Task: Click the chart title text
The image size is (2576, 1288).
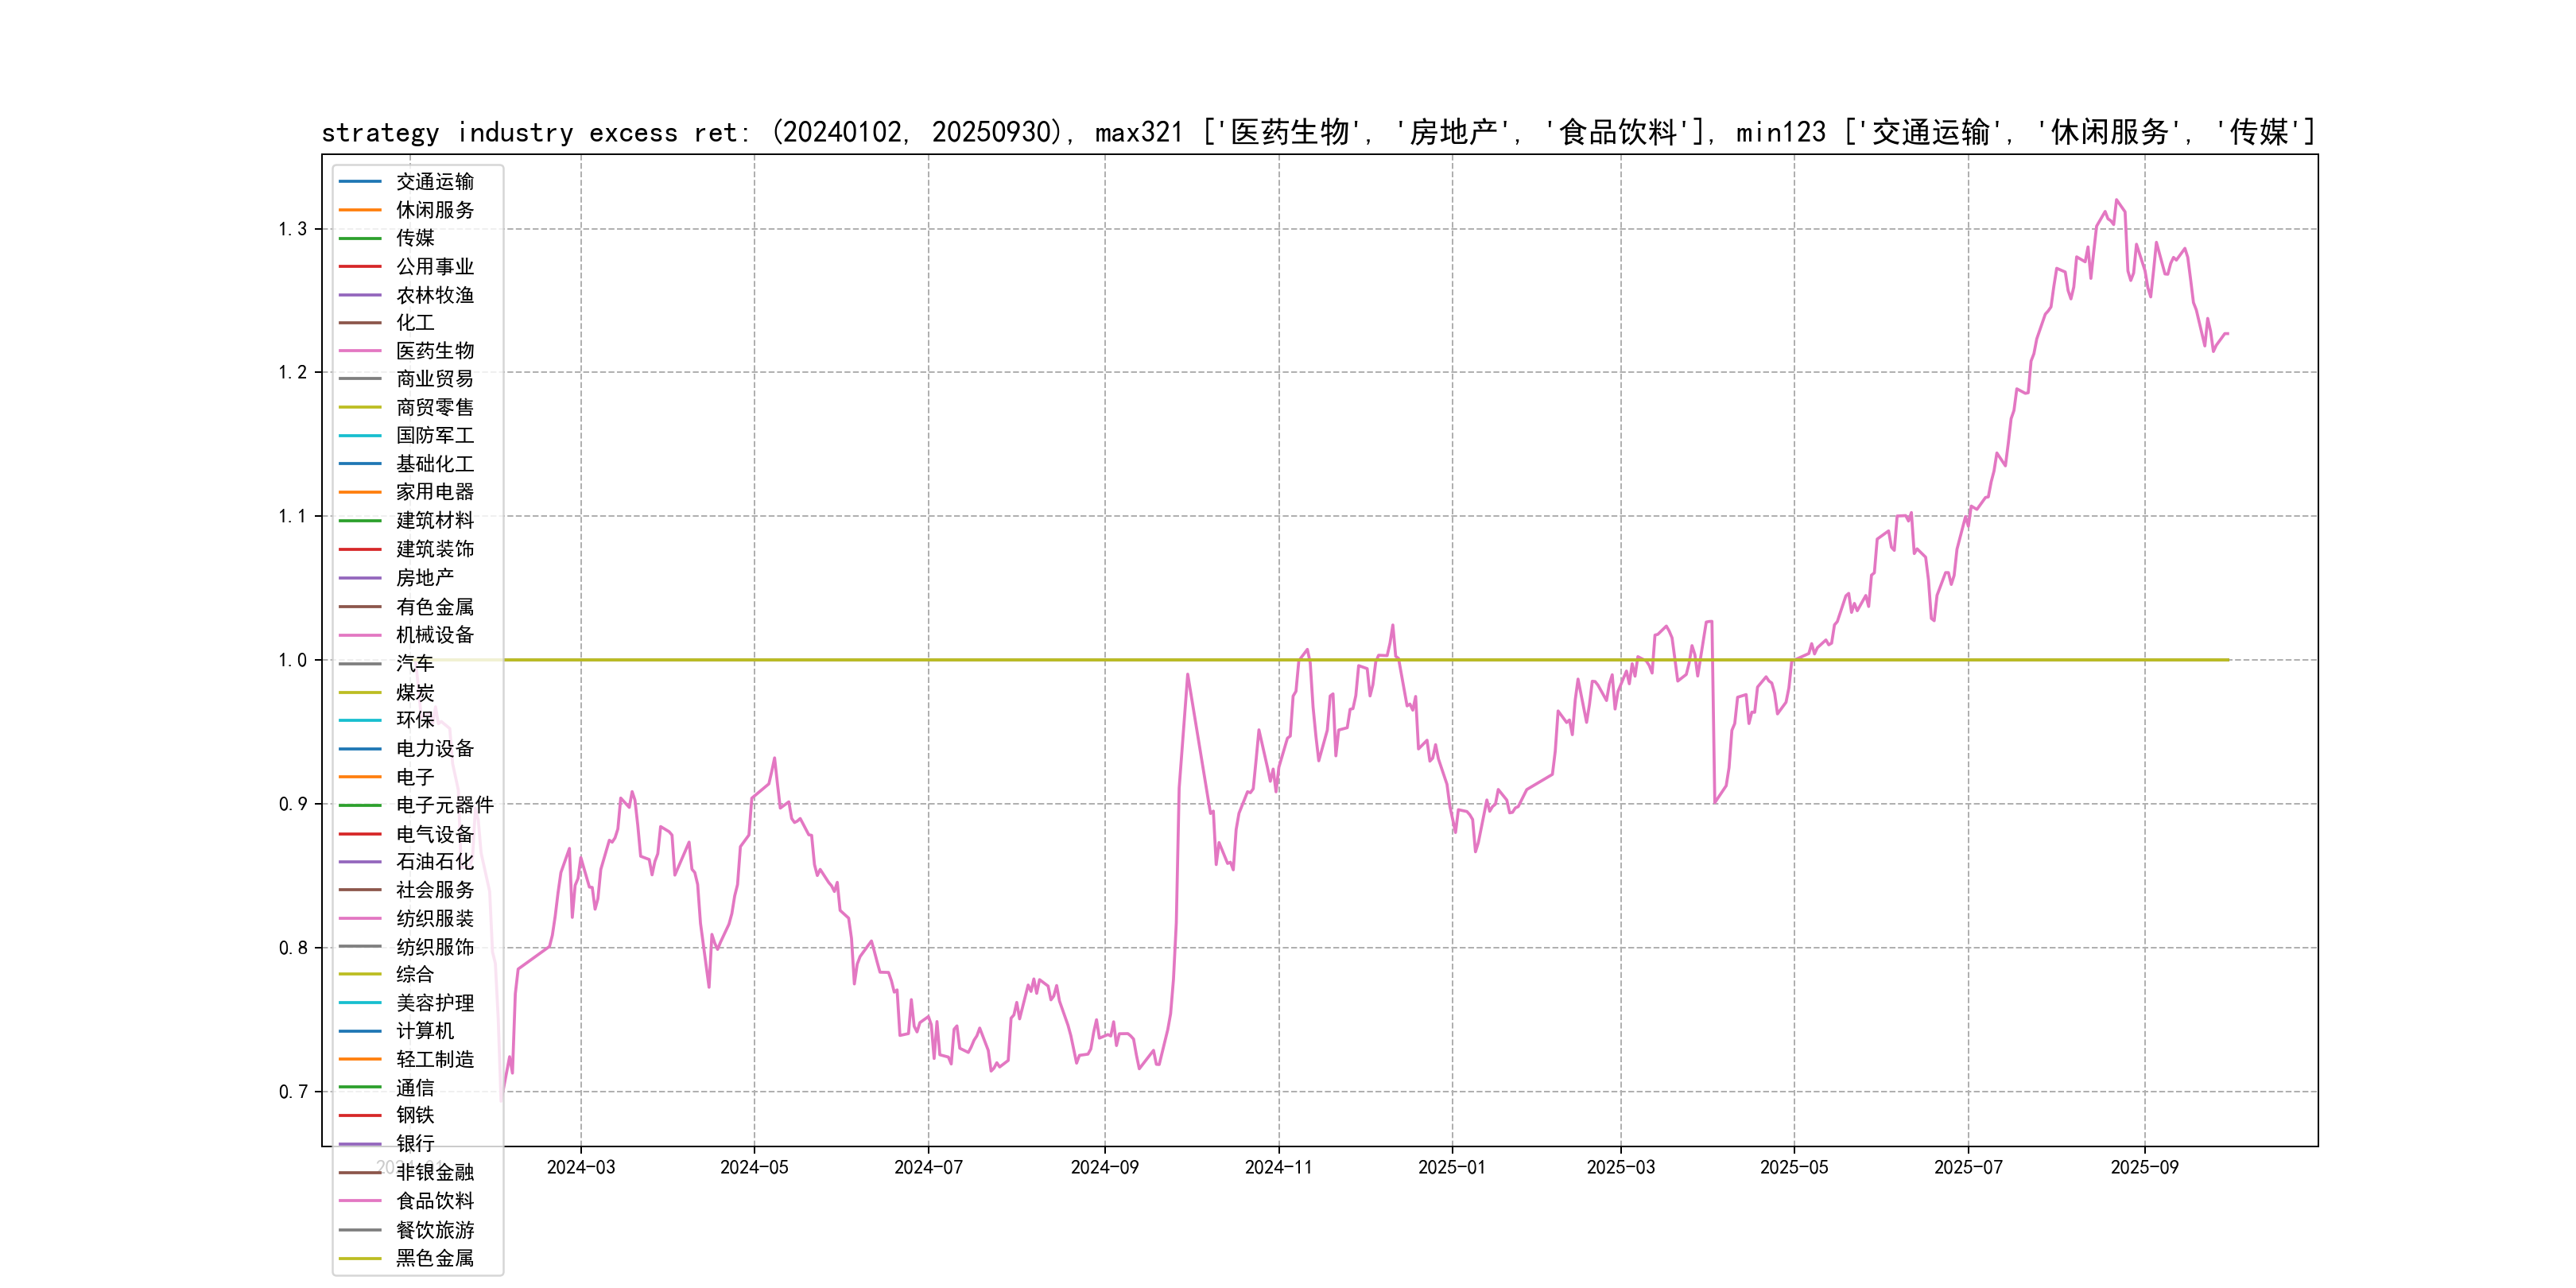Action: pyautogui.click(x=1318, y=132)
